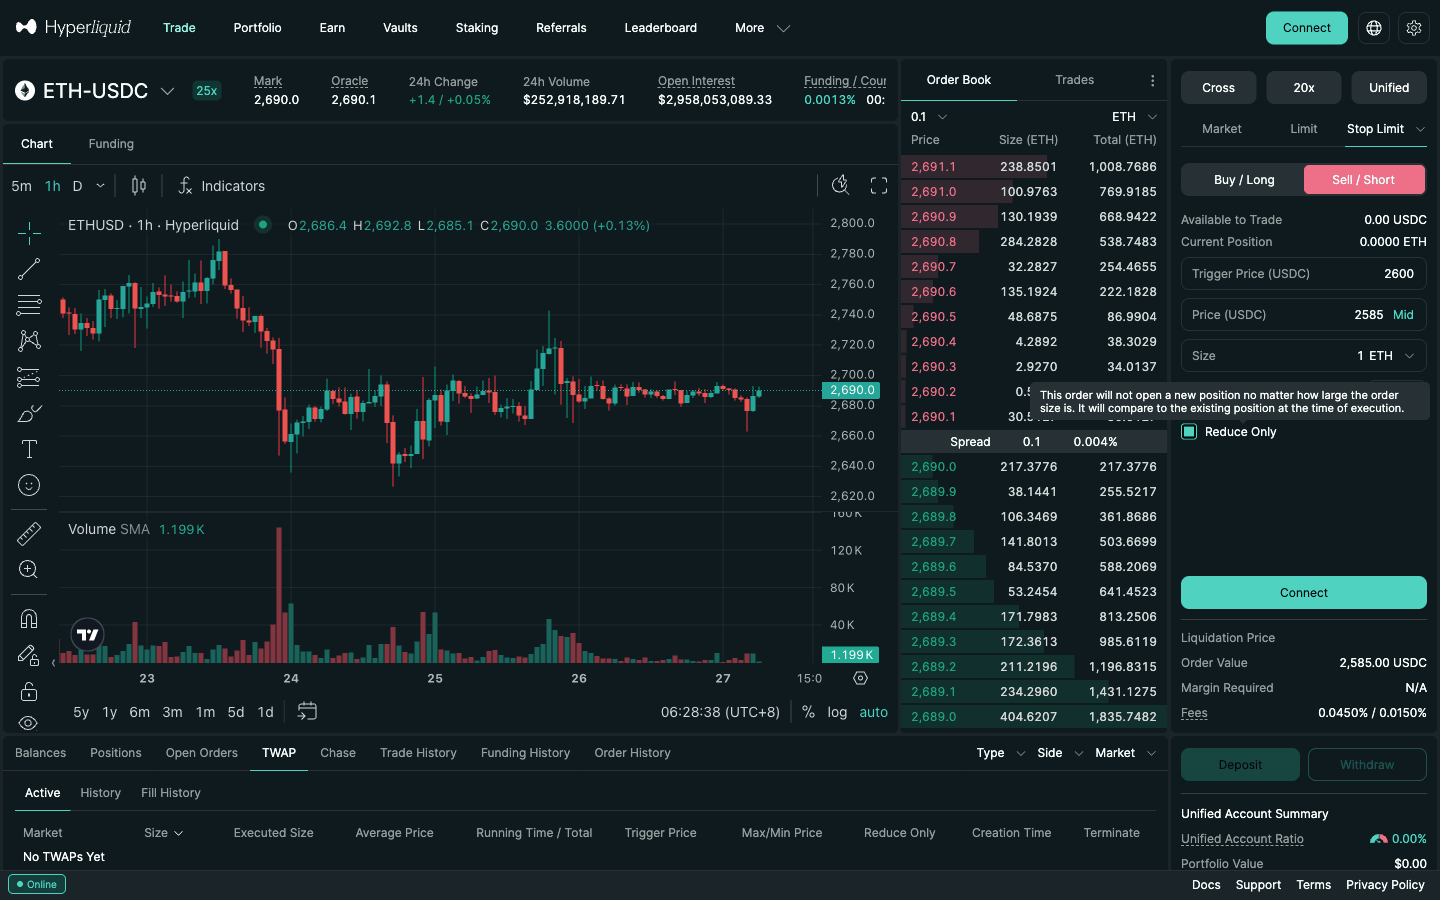1440x900 pixels.
Task: Select the ruler measure tool
Action: click(x=29, y=533)
